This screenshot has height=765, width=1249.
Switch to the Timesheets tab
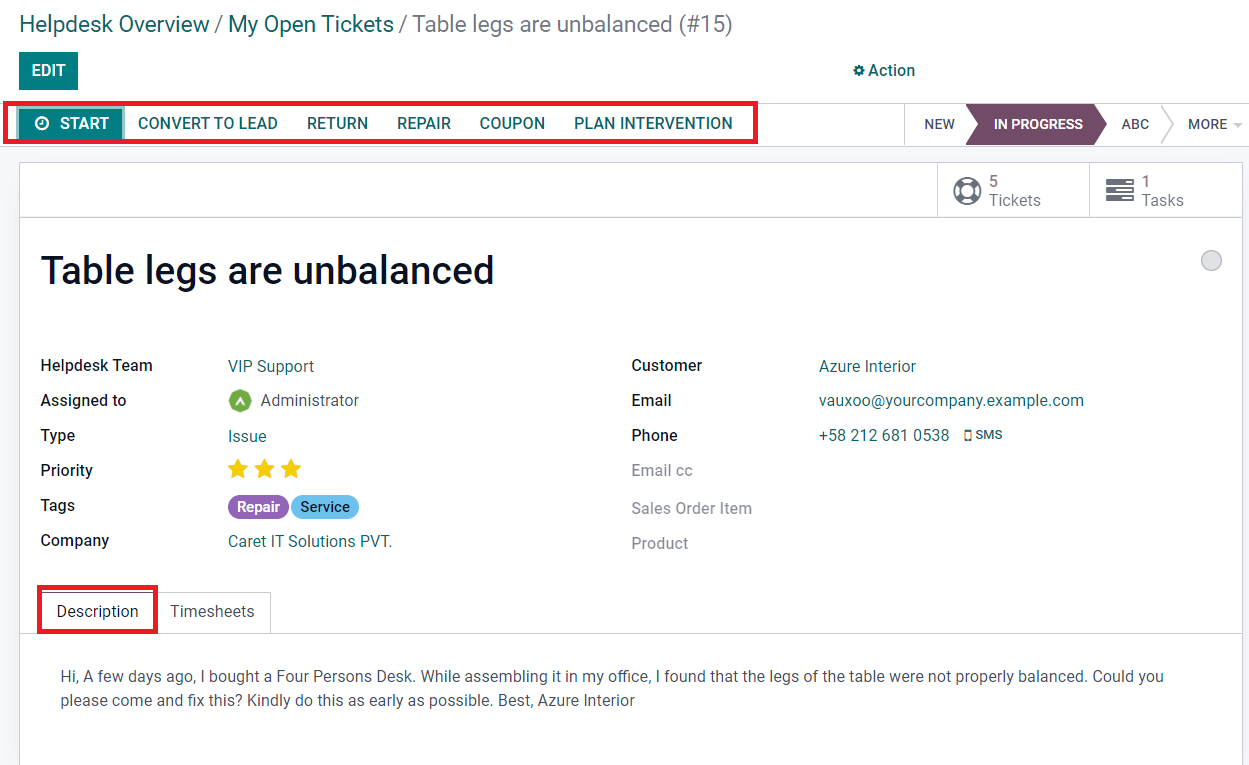click(212, 612)
